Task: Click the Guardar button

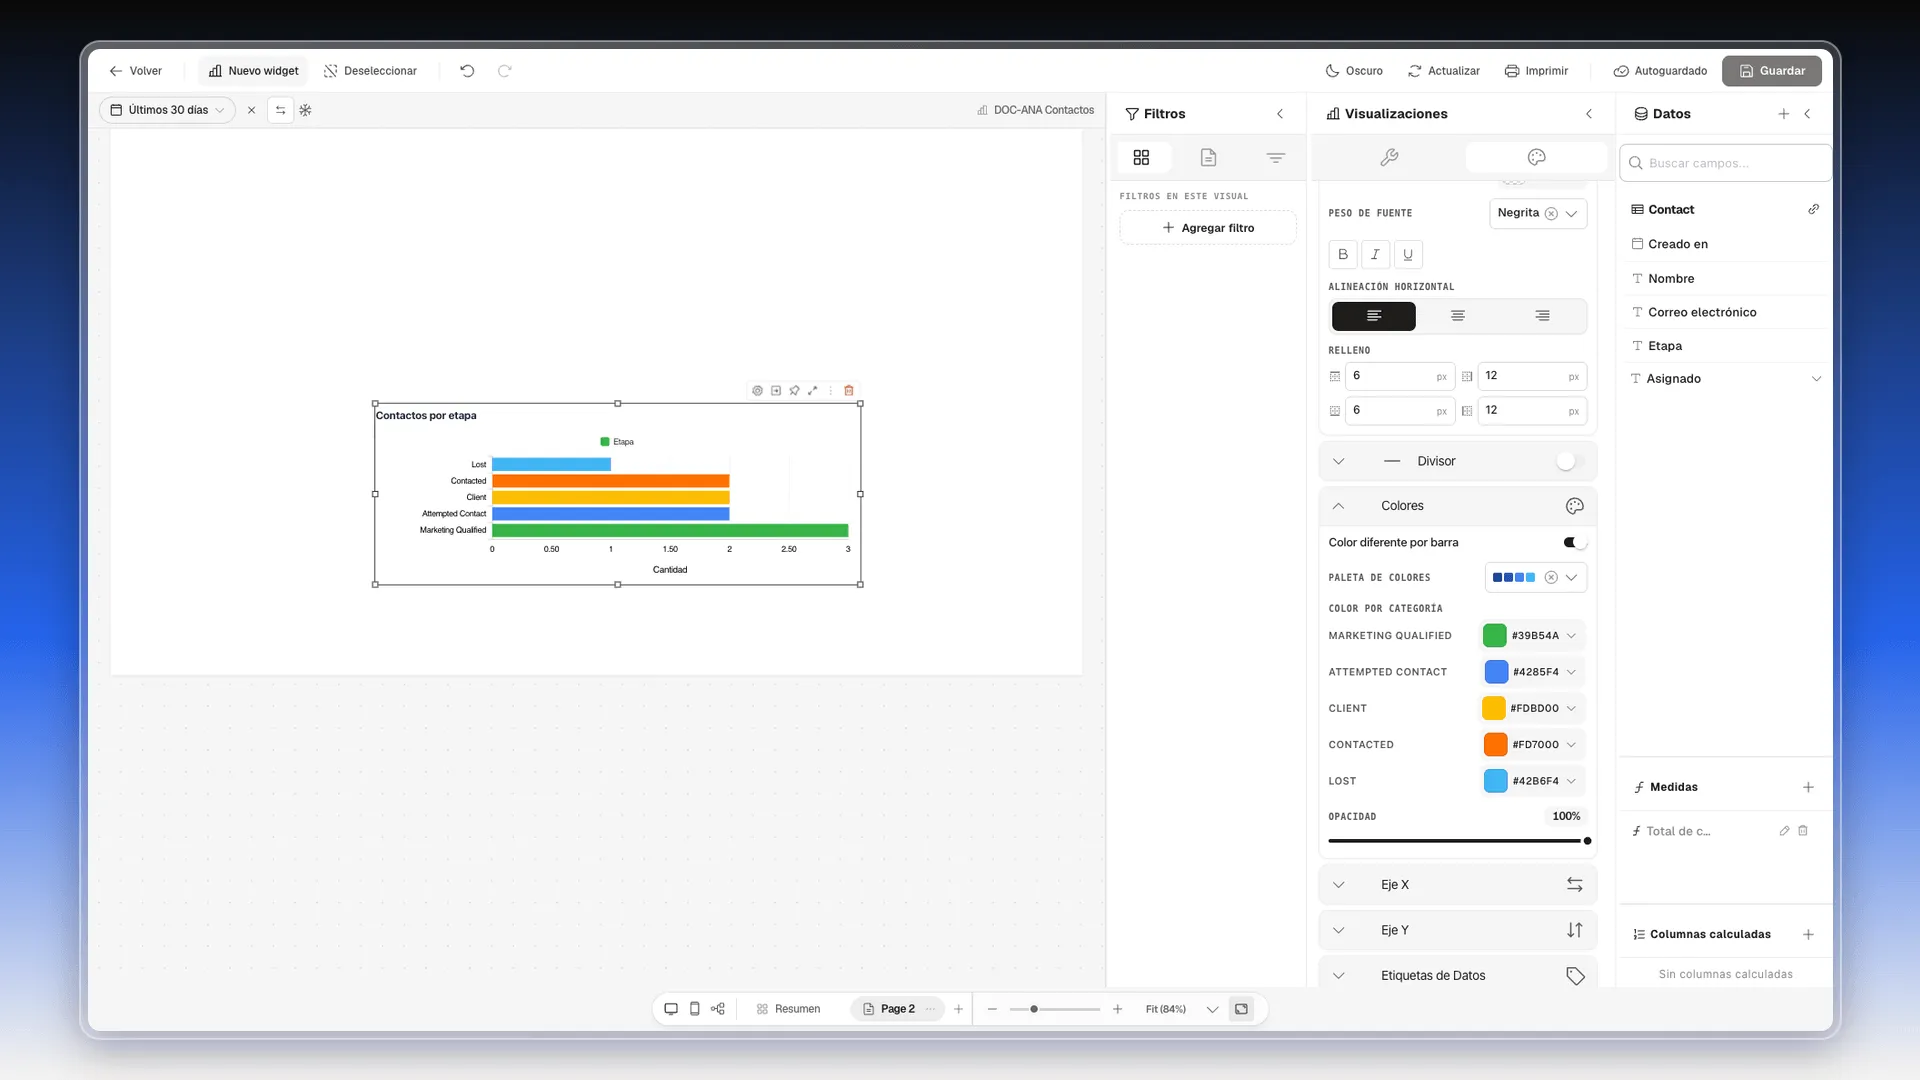Action: pyautogui.click(x=1772, y=71)
